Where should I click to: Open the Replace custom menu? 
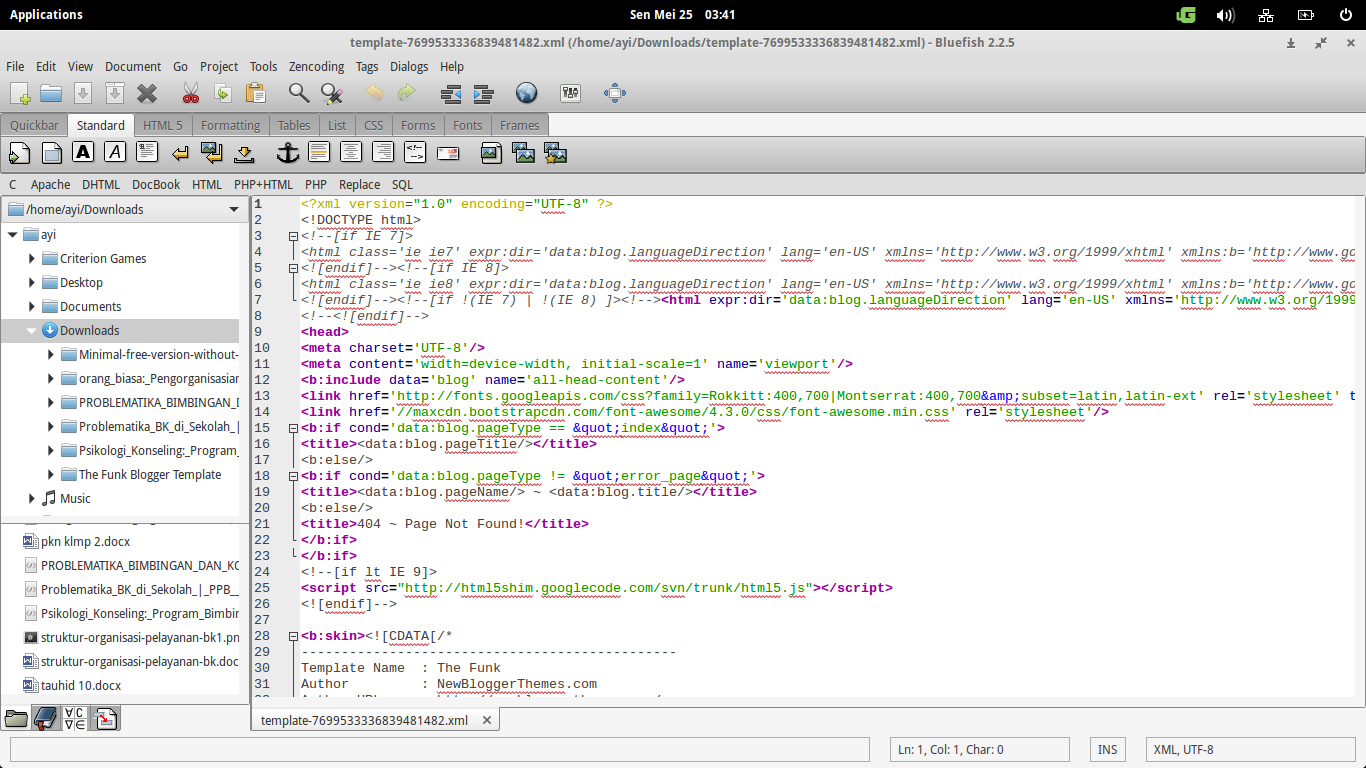pos(359,185)
